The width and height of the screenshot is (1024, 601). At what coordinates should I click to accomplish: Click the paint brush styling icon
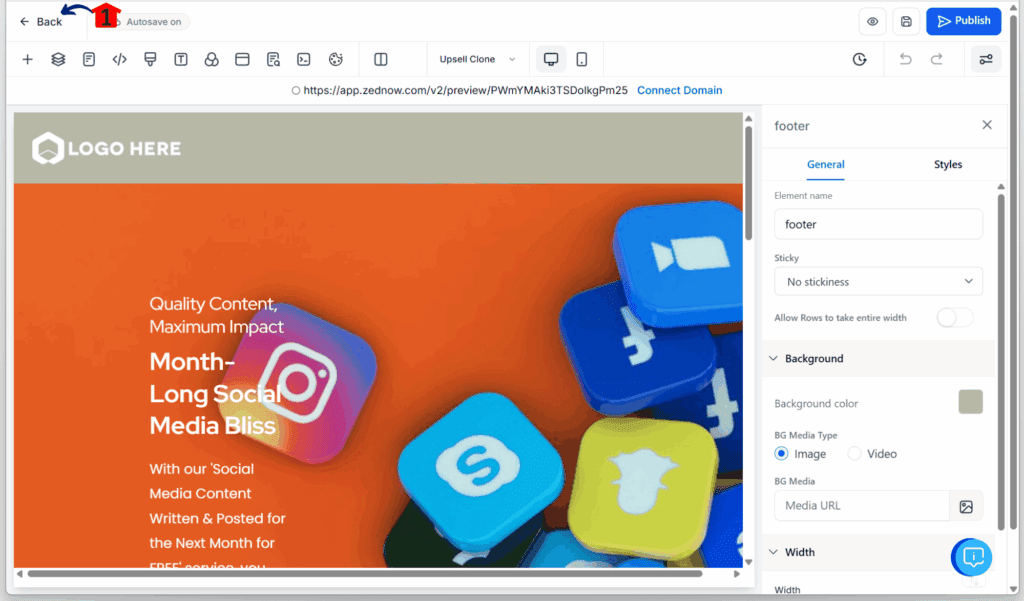point(150,59)
